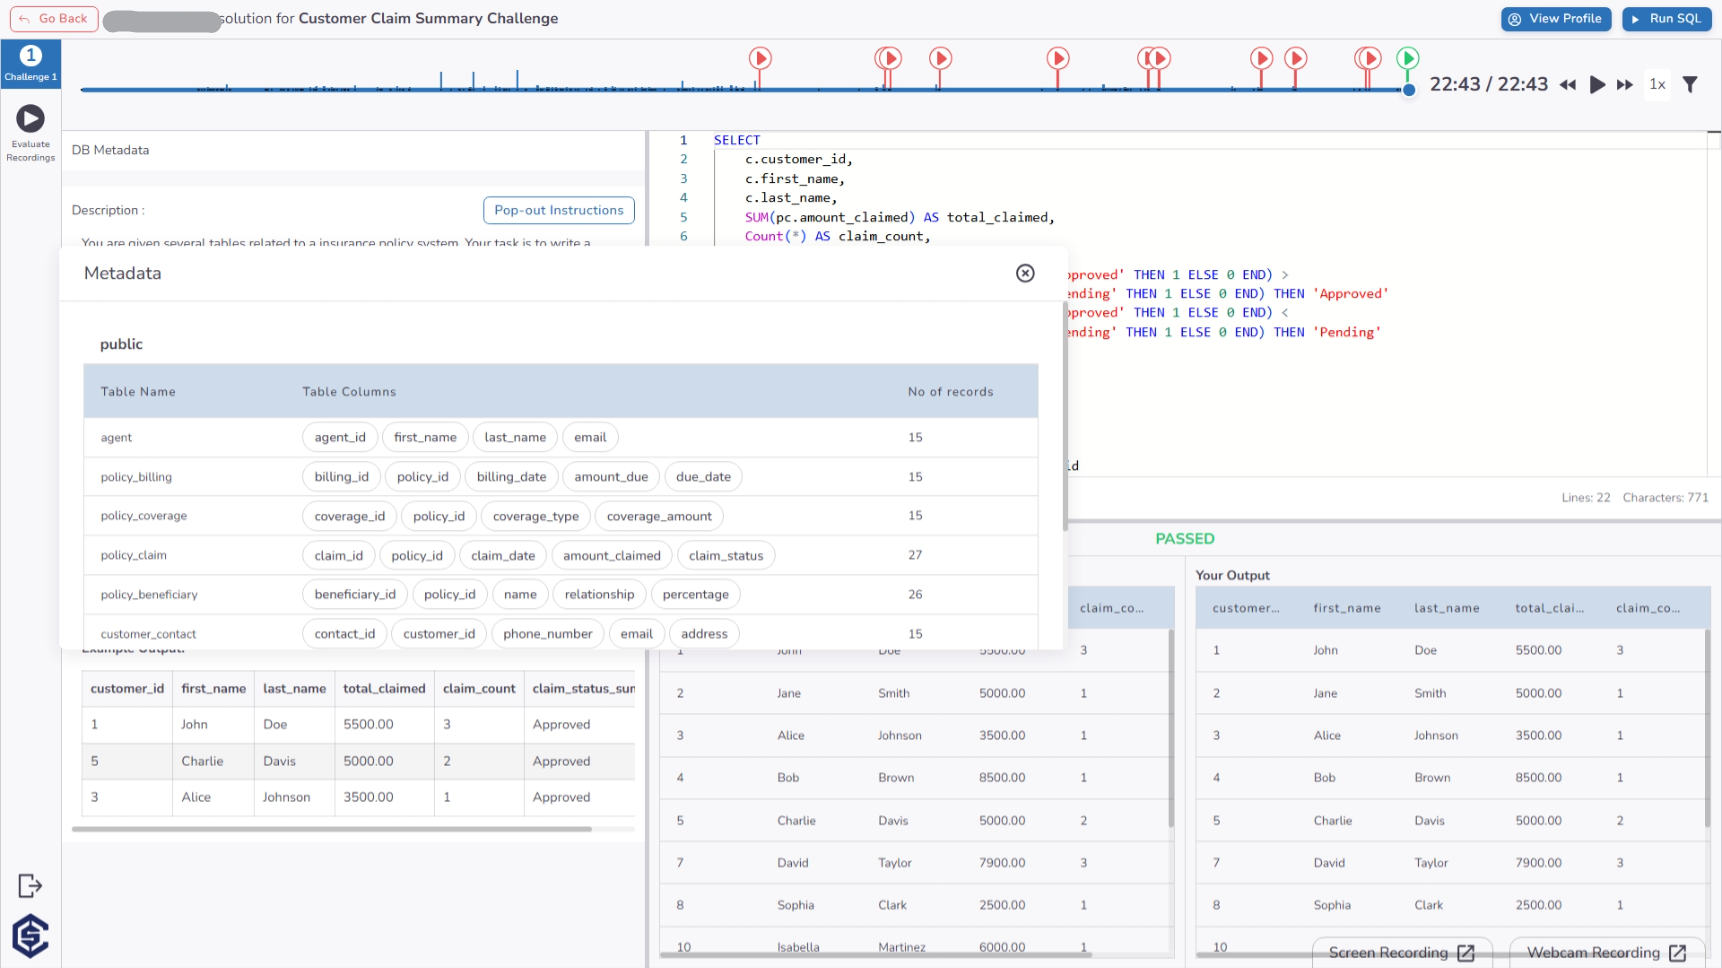Close the Metadata dialog

click(1024, 273)
